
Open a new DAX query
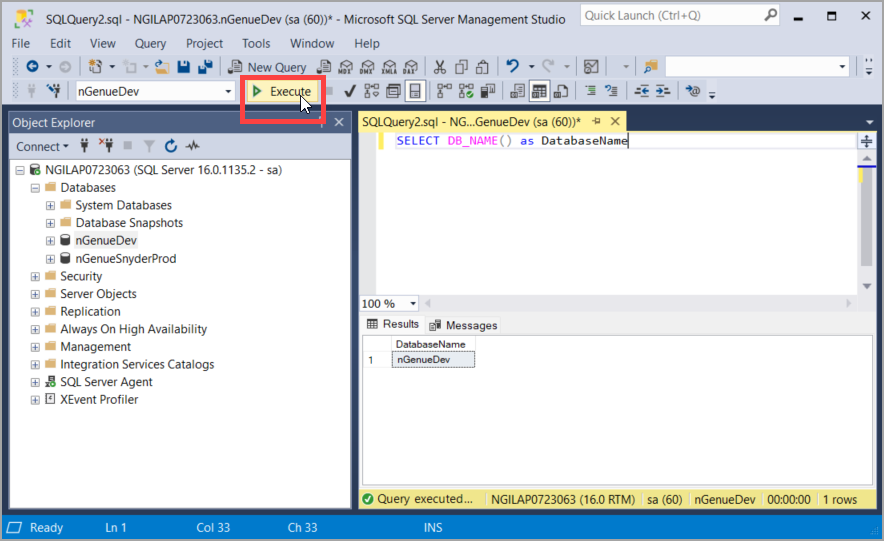tap(411, 67)
